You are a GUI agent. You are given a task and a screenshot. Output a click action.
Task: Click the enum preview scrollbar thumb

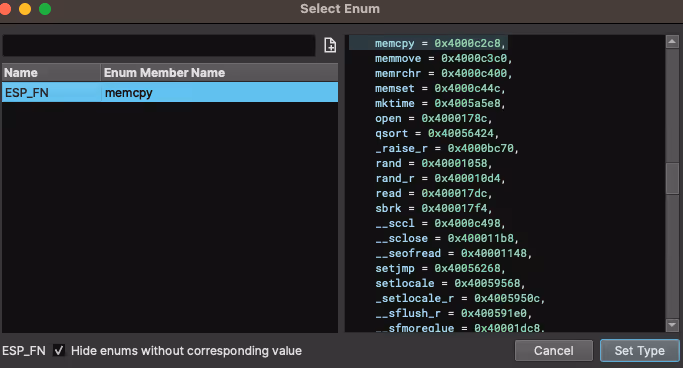pos(672,178)
